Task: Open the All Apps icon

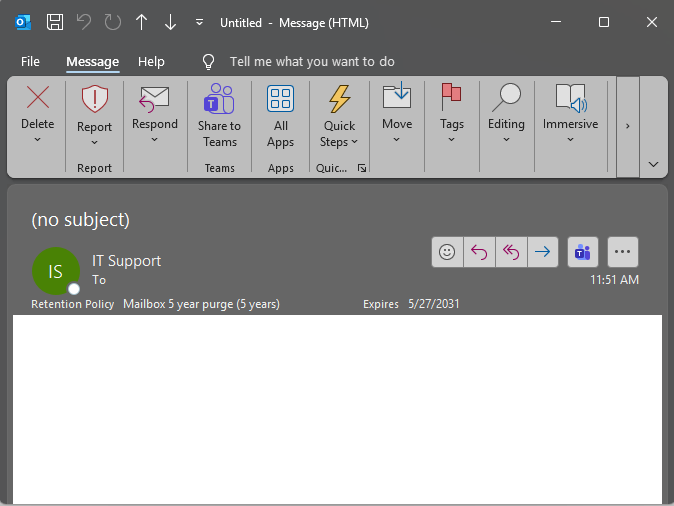Action: 281,98
